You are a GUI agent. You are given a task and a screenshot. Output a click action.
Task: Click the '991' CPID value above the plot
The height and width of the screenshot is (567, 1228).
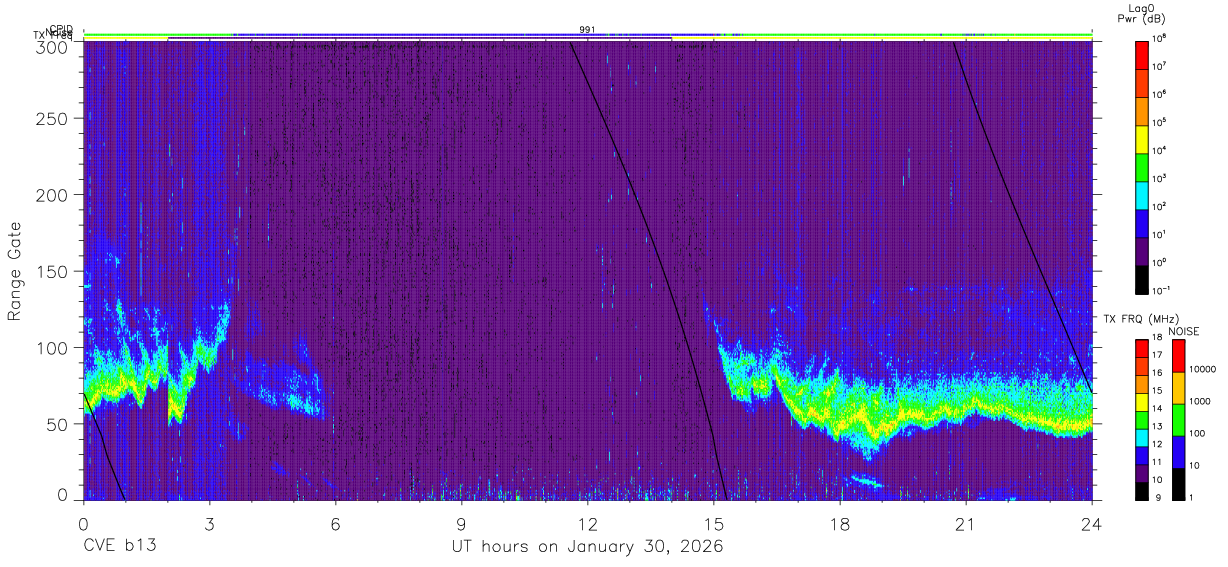[x=588, y=30]
